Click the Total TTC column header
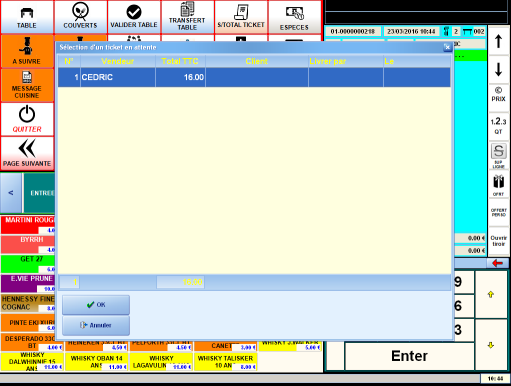This screenshot has width=511, height=386. tap(180, 61)
